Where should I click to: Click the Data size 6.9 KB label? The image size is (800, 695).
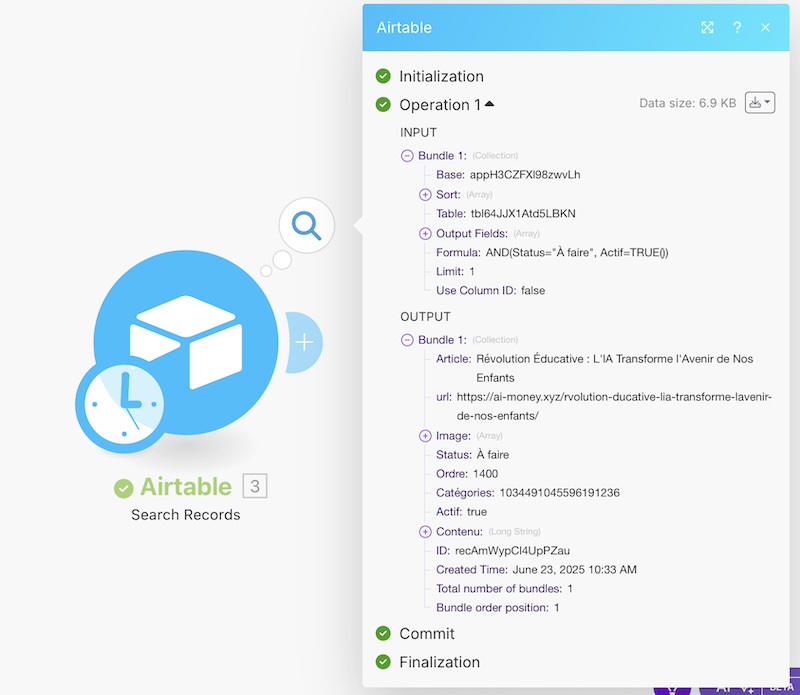tap(687, 103)
